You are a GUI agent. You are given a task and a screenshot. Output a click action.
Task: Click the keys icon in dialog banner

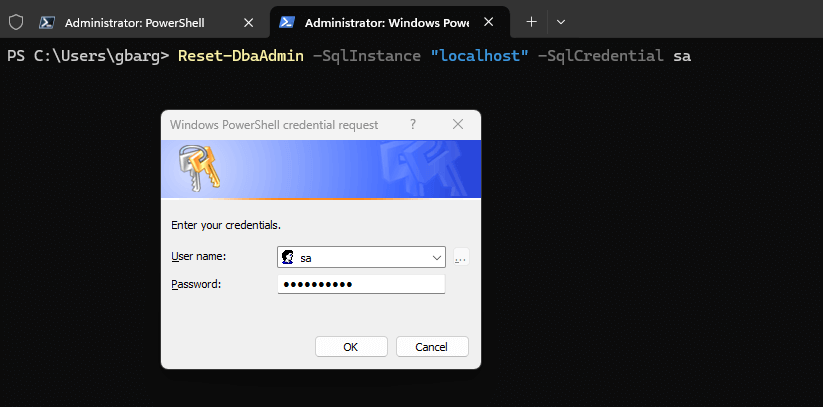(x=196, y=167)
